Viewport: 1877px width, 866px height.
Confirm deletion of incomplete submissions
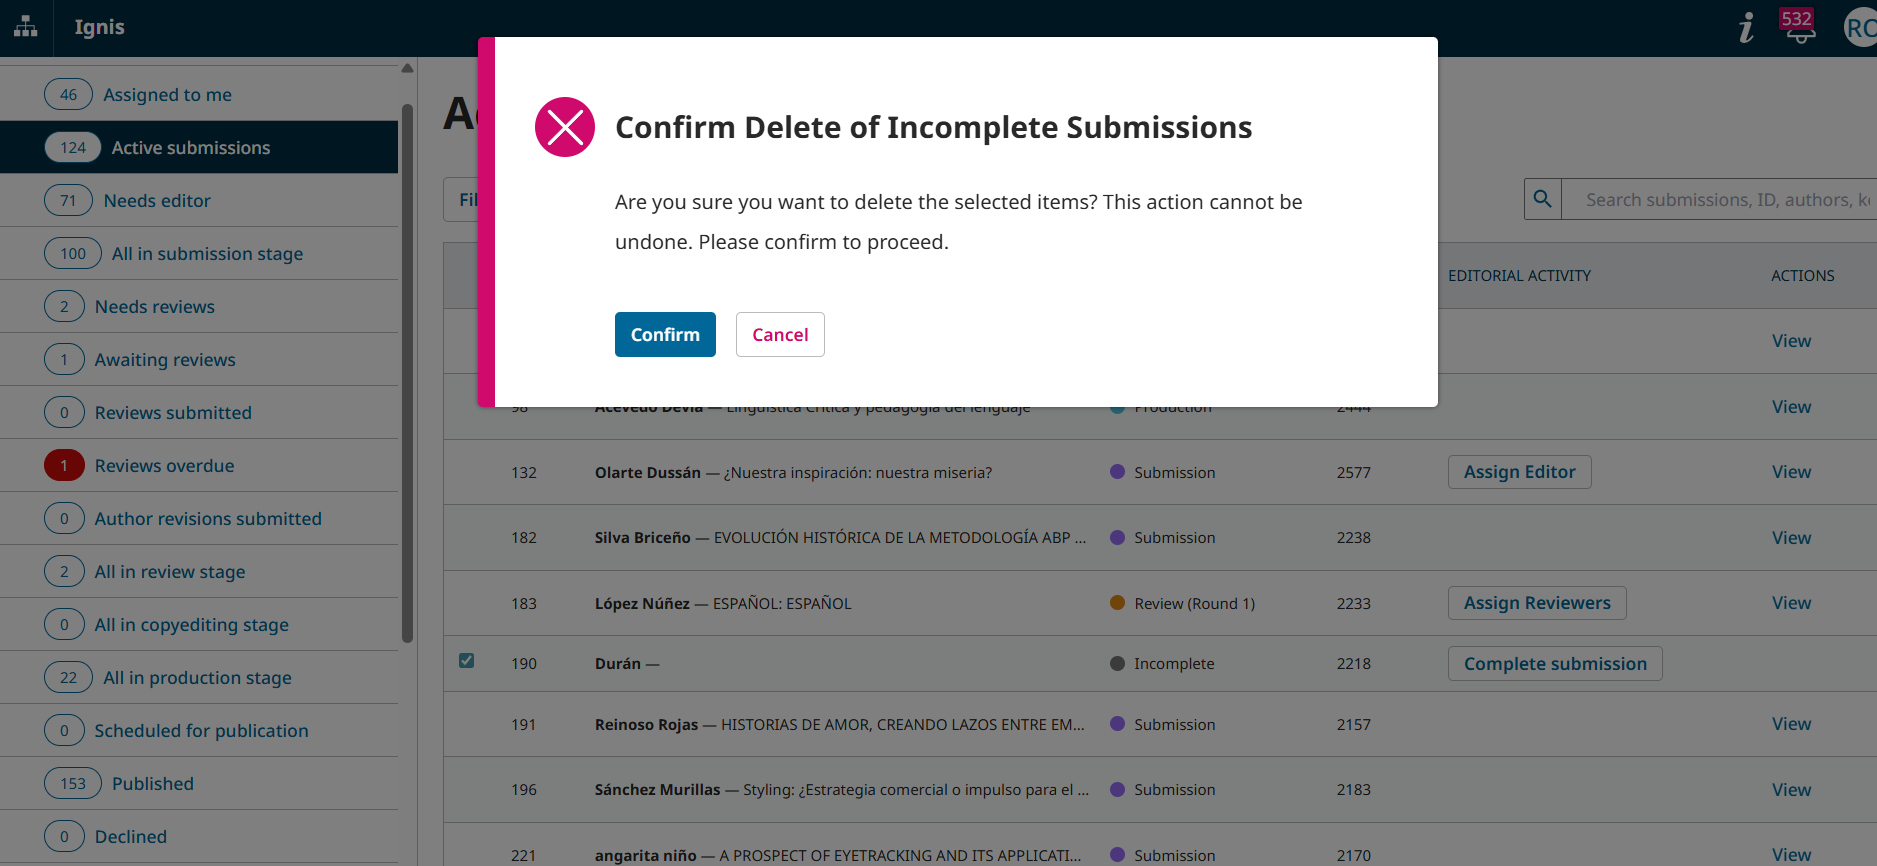[x=665, y=334]
